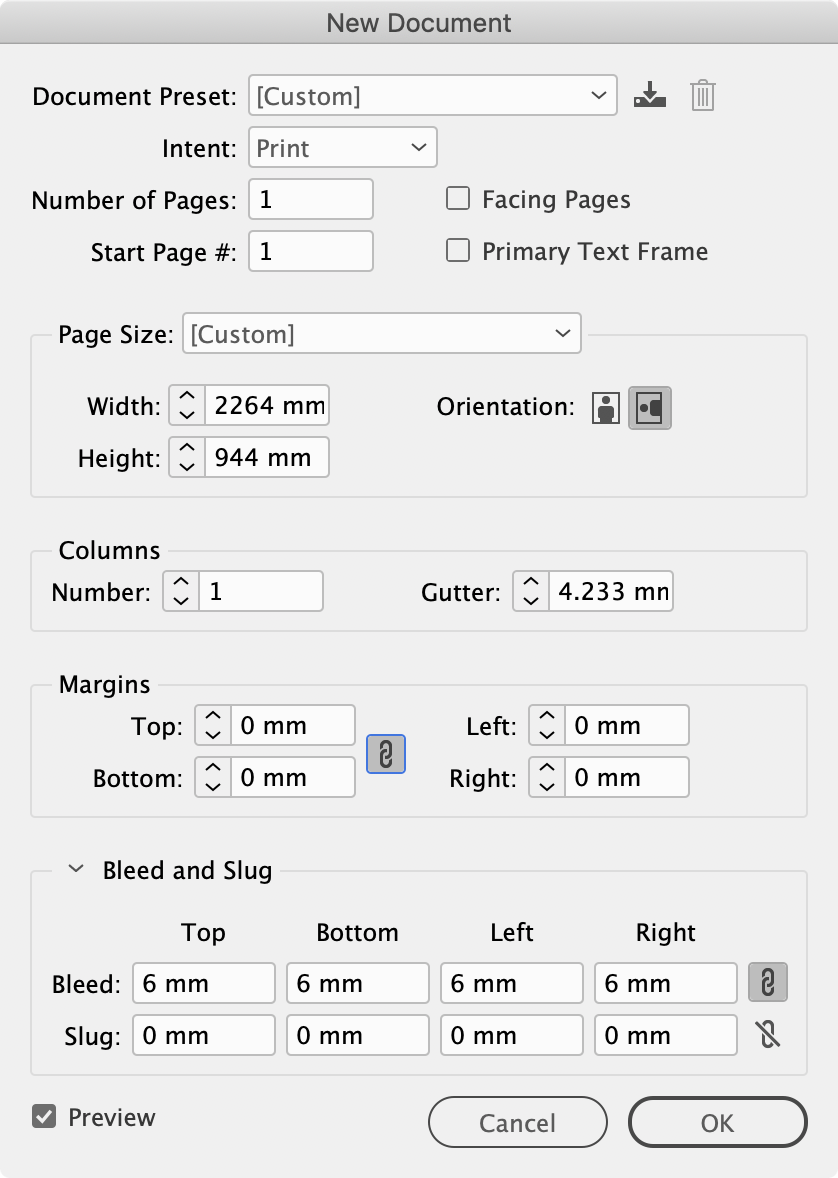Open the Page Size dropdown
Image resolution: width=838 pixels, height=1178 pixels.
382,334
